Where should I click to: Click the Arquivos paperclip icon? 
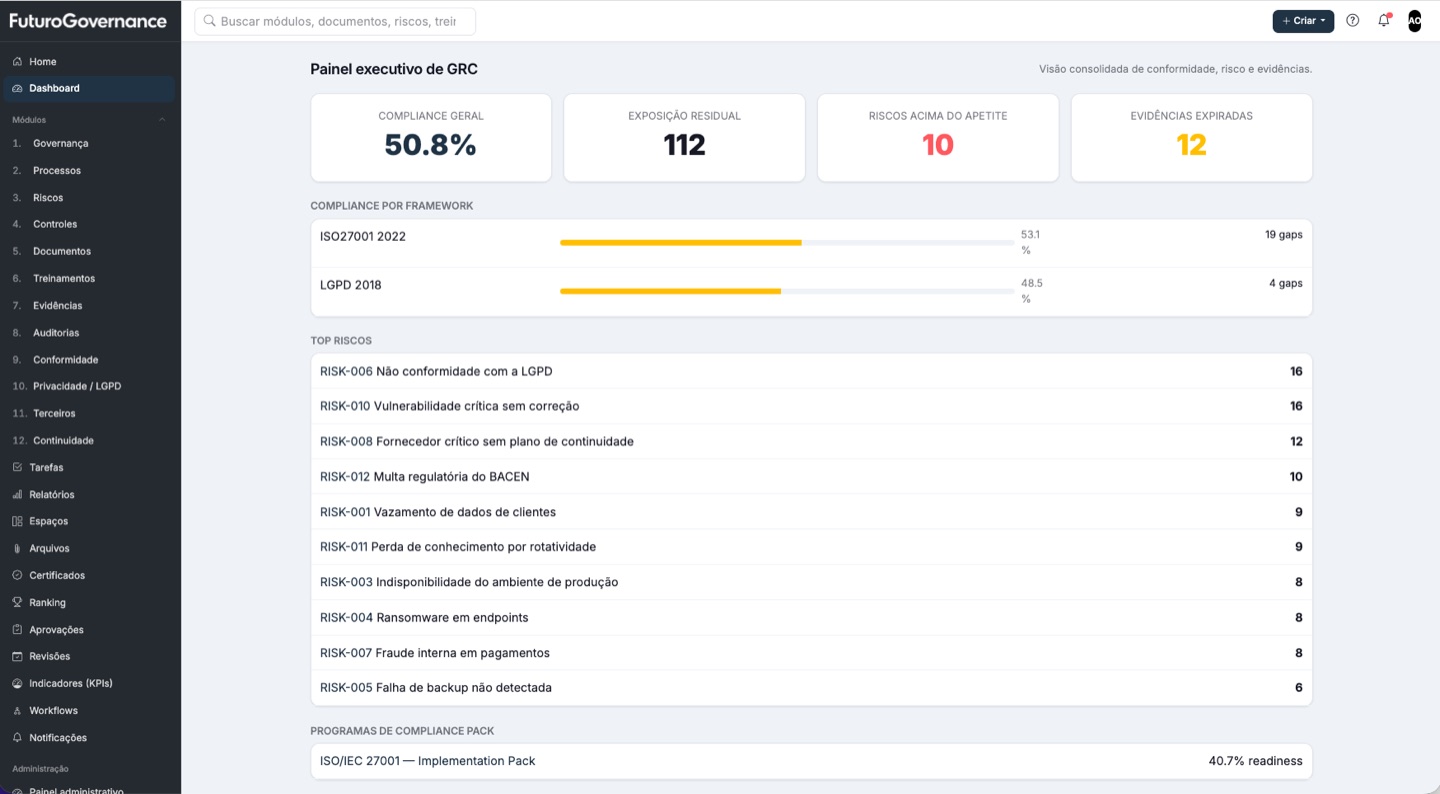pos(17,549)
